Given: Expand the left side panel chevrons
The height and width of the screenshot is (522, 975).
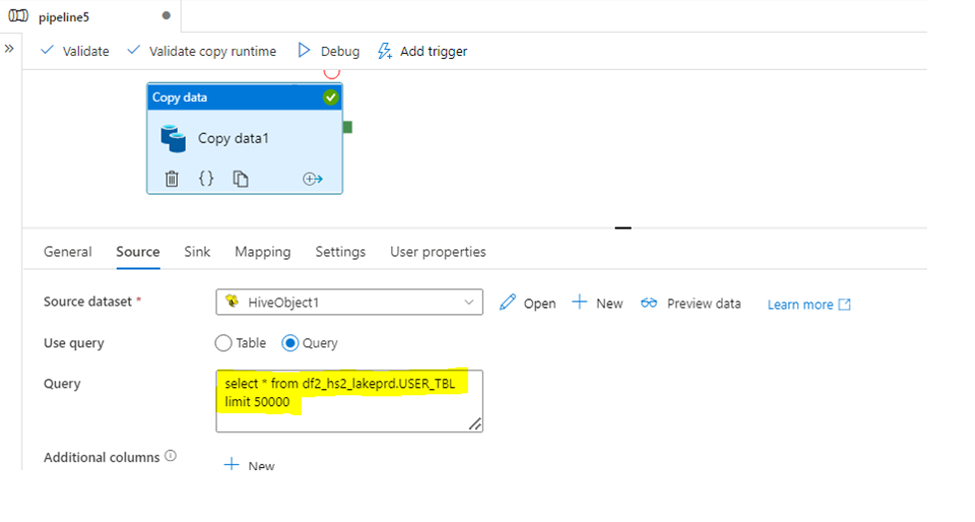Looking at the screenshot, I should 9,49.
